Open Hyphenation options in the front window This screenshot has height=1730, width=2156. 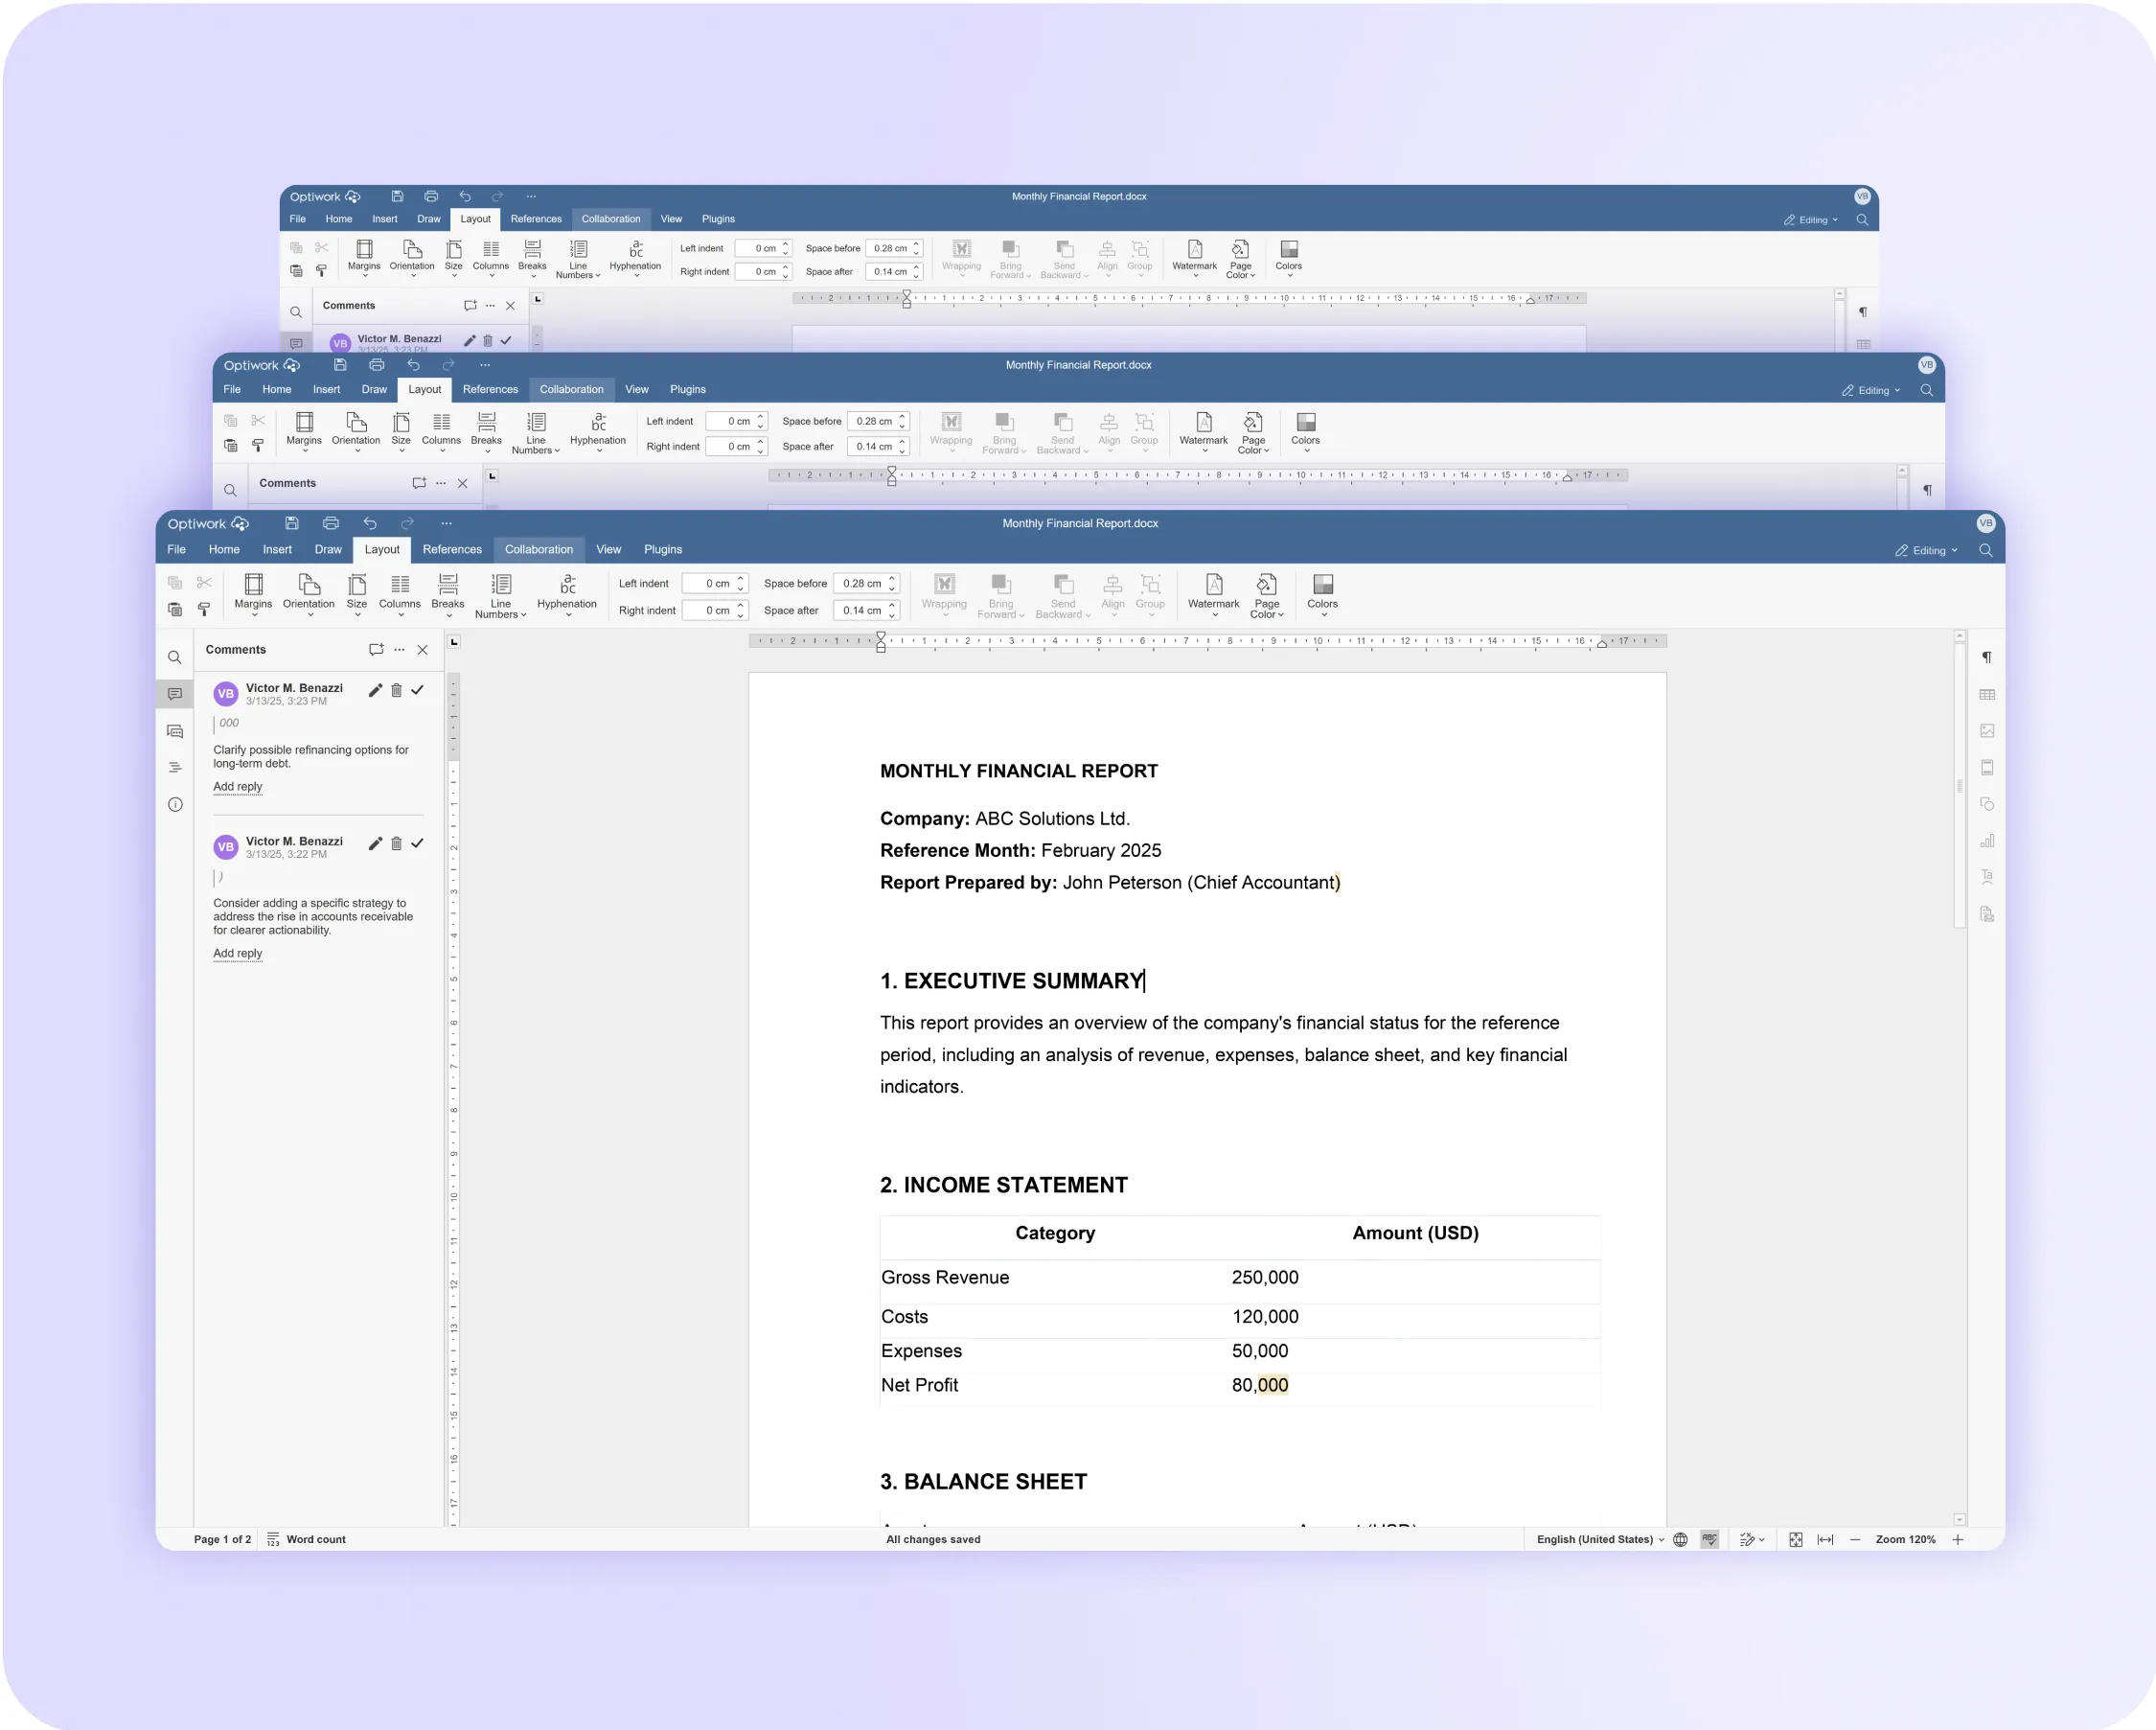567,595
